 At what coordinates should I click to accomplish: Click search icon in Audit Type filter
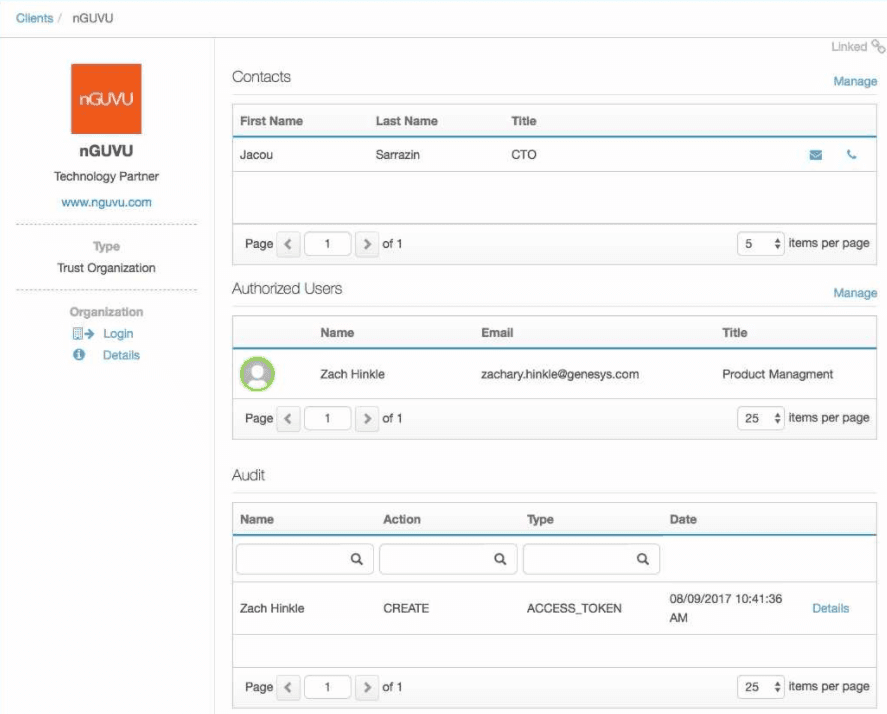tap(643, 560)
